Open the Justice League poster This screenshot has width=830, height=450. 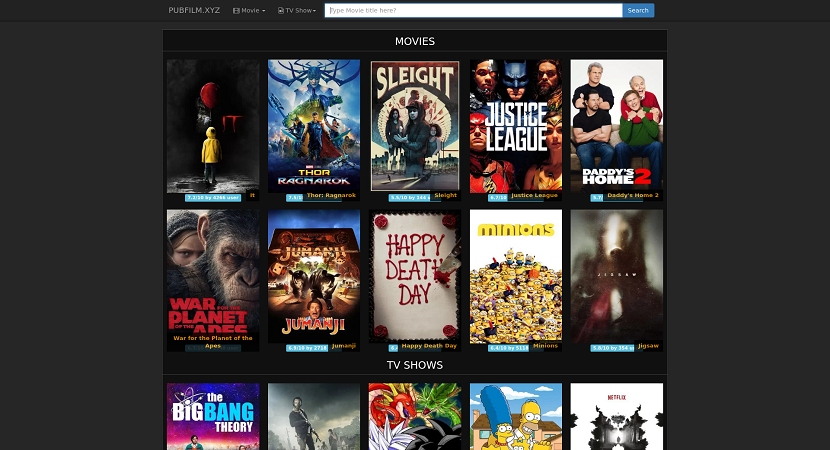[x=516, y=126]
